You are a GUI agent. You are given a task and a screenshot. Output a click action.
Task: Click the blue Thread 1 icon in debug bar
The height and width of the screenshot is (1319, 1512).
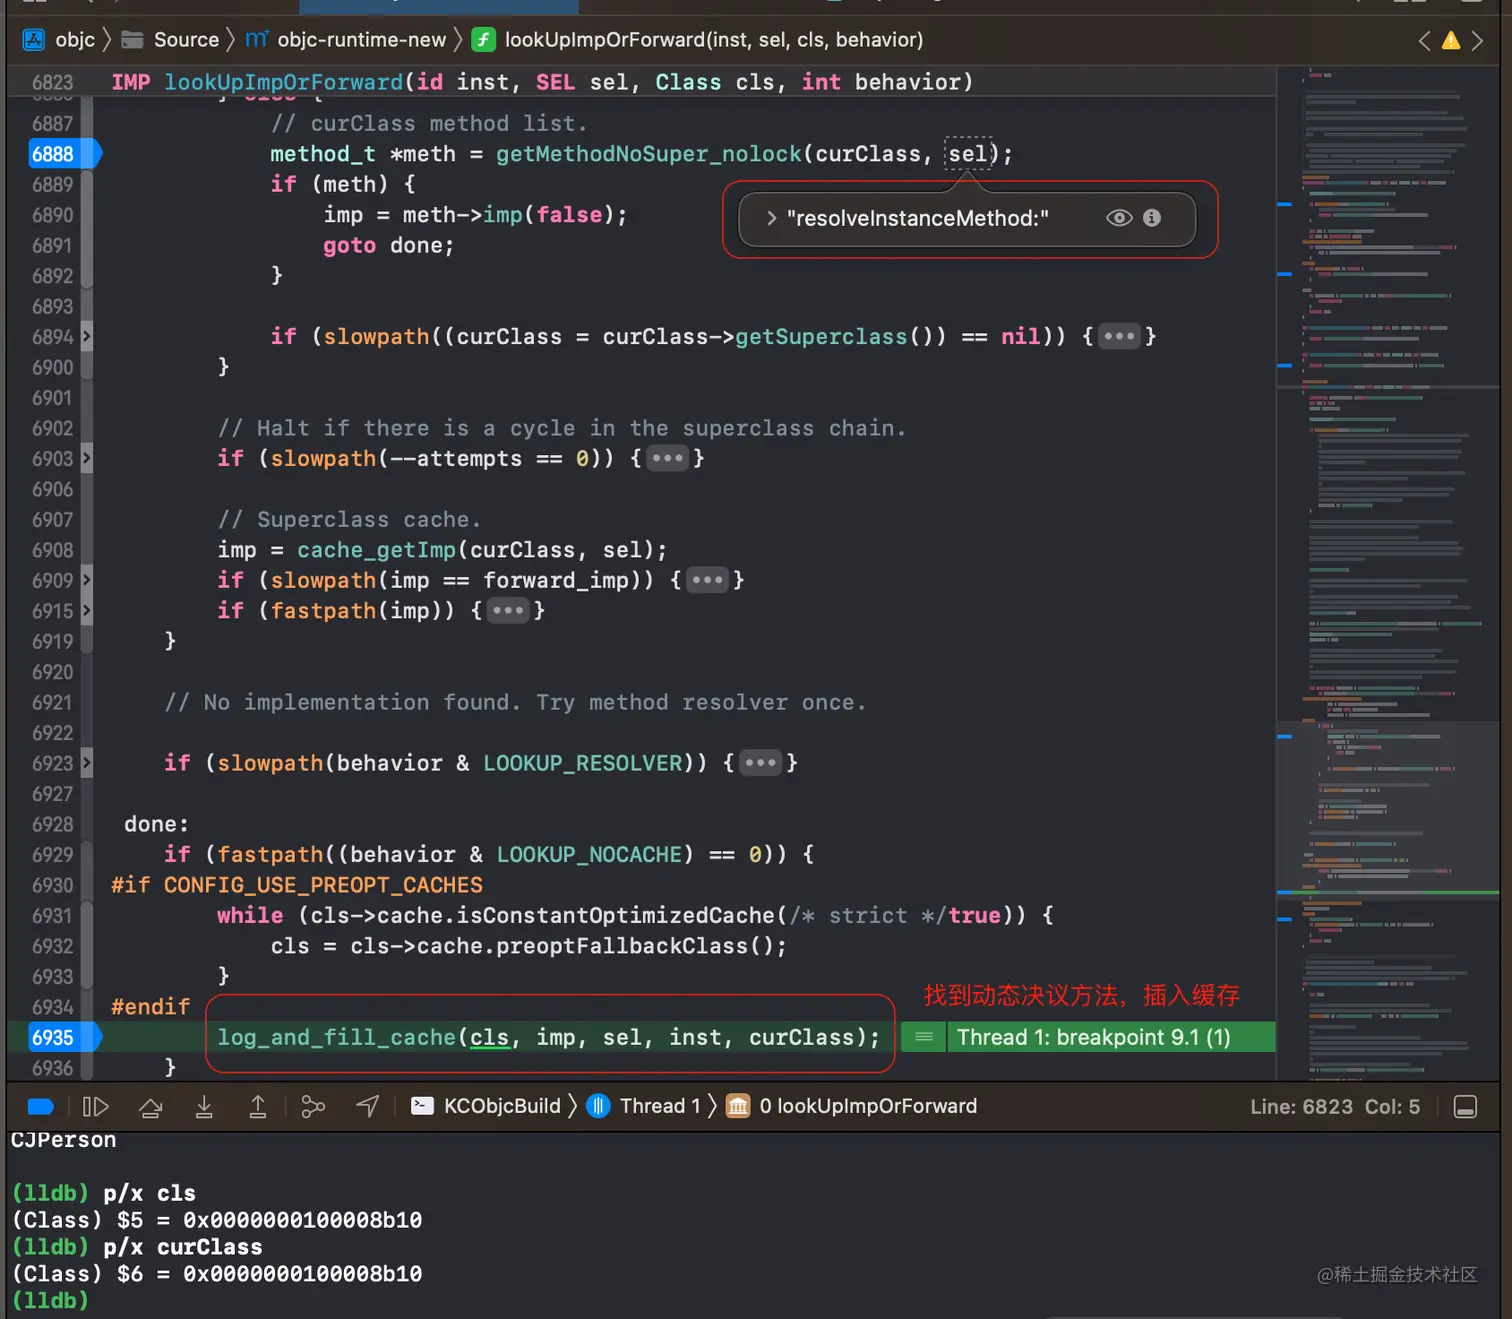click(598, 1106)
